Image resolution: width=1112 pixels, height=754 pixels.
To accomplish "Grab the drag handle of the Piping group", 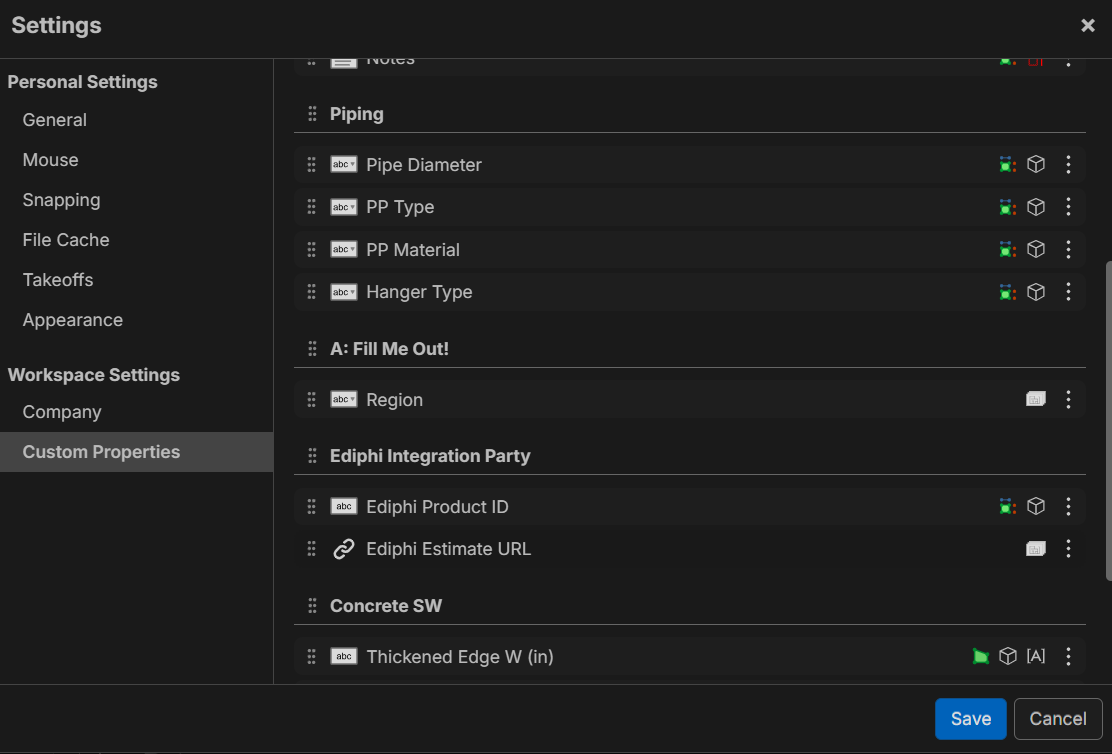I will coord(312,114).
